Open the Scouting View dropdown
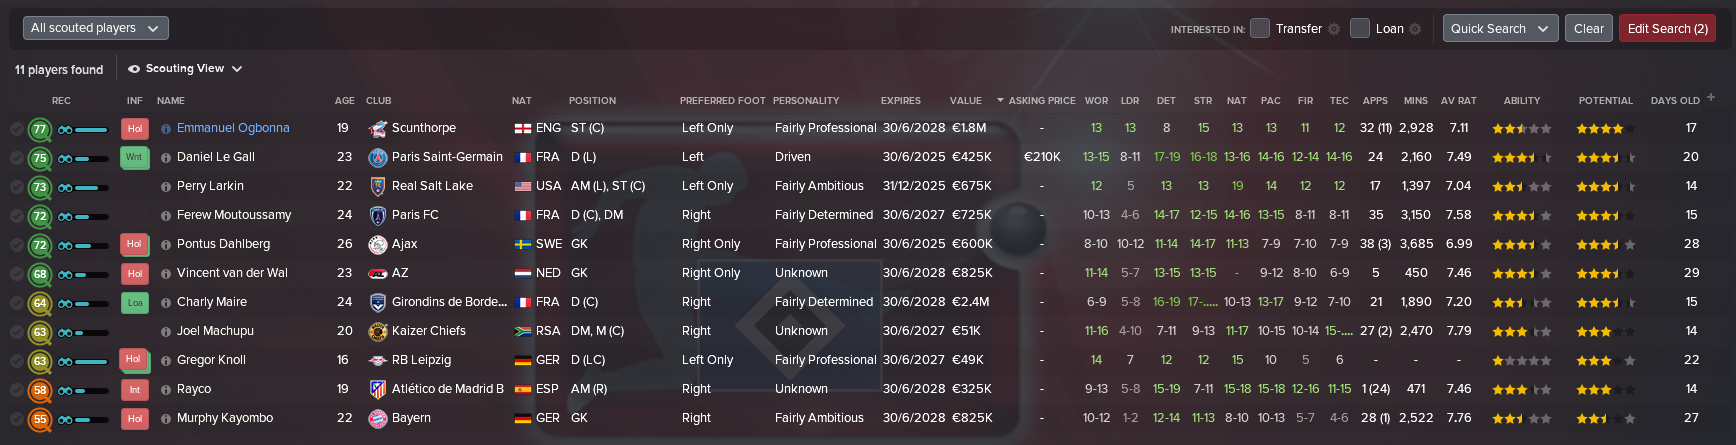Screen dimensions: 1736x445 click(x=185, y=69)
